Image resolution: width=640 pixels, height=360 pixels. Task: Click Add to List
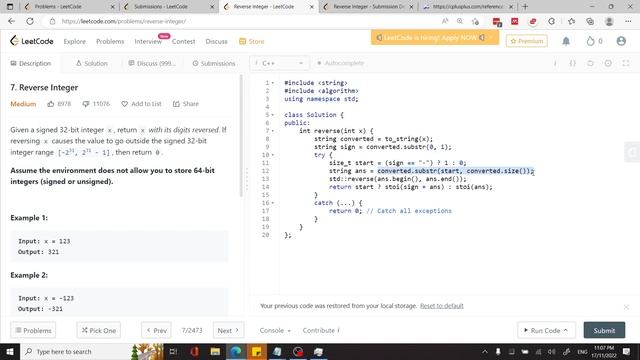(141, 104)
